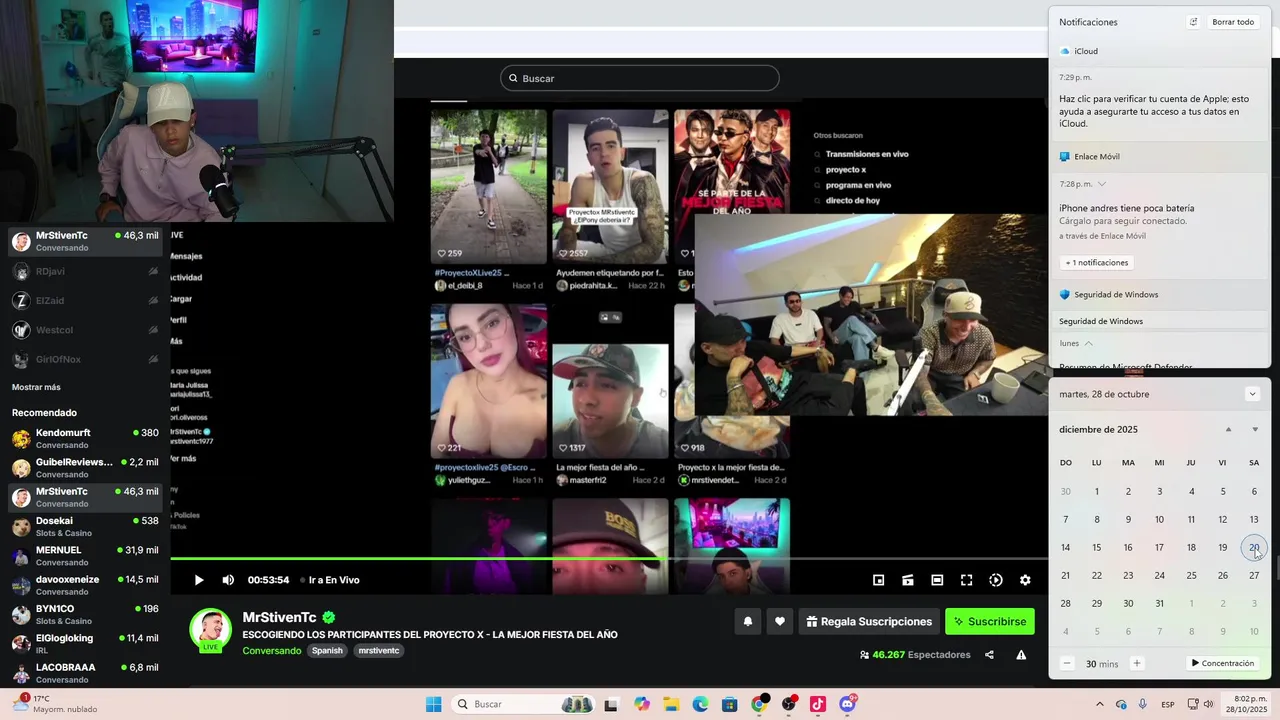Open recommended channel ElGlogloking
The width and height of the screenshot is (1280, 720).
tap(85, 643)
